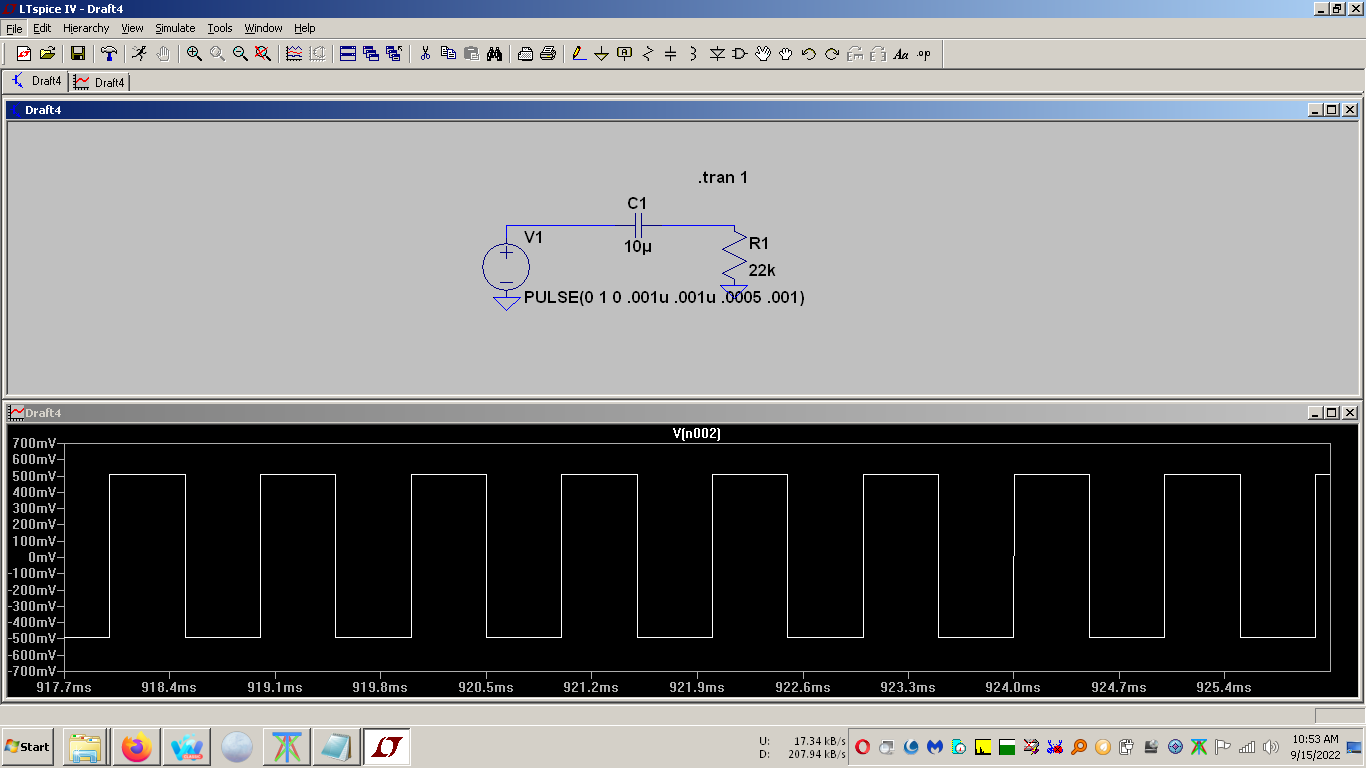
Task: Click the V(n002) trace label
Action: [x=697, y=433]
